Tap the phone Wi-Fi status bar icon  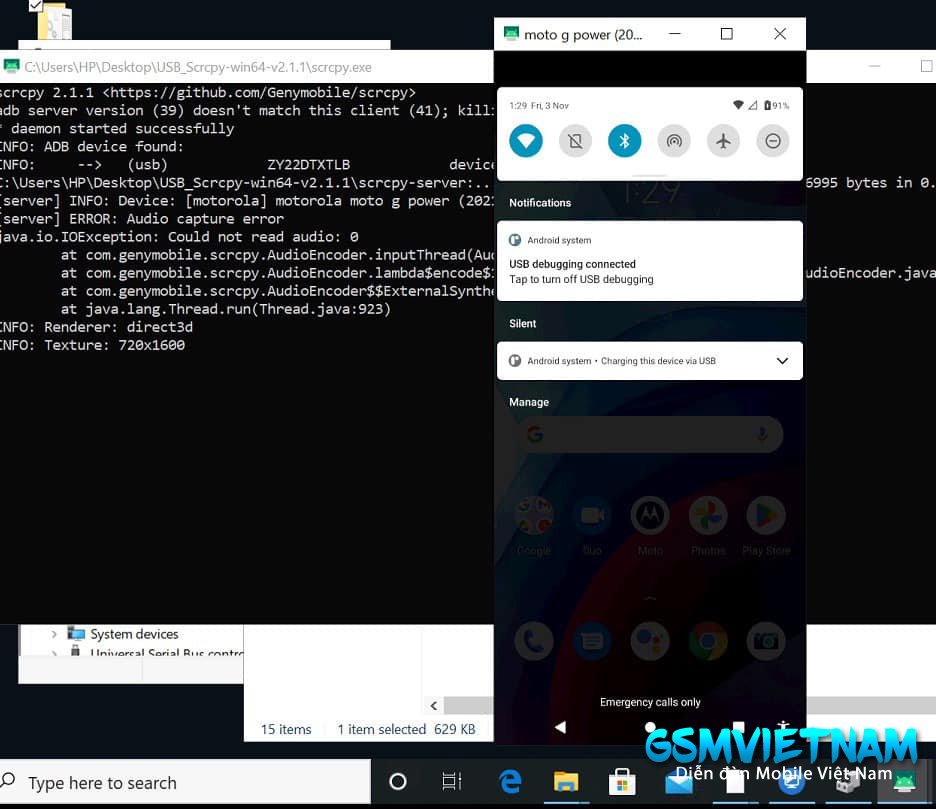pyautogui.click(x=738, y=105)
